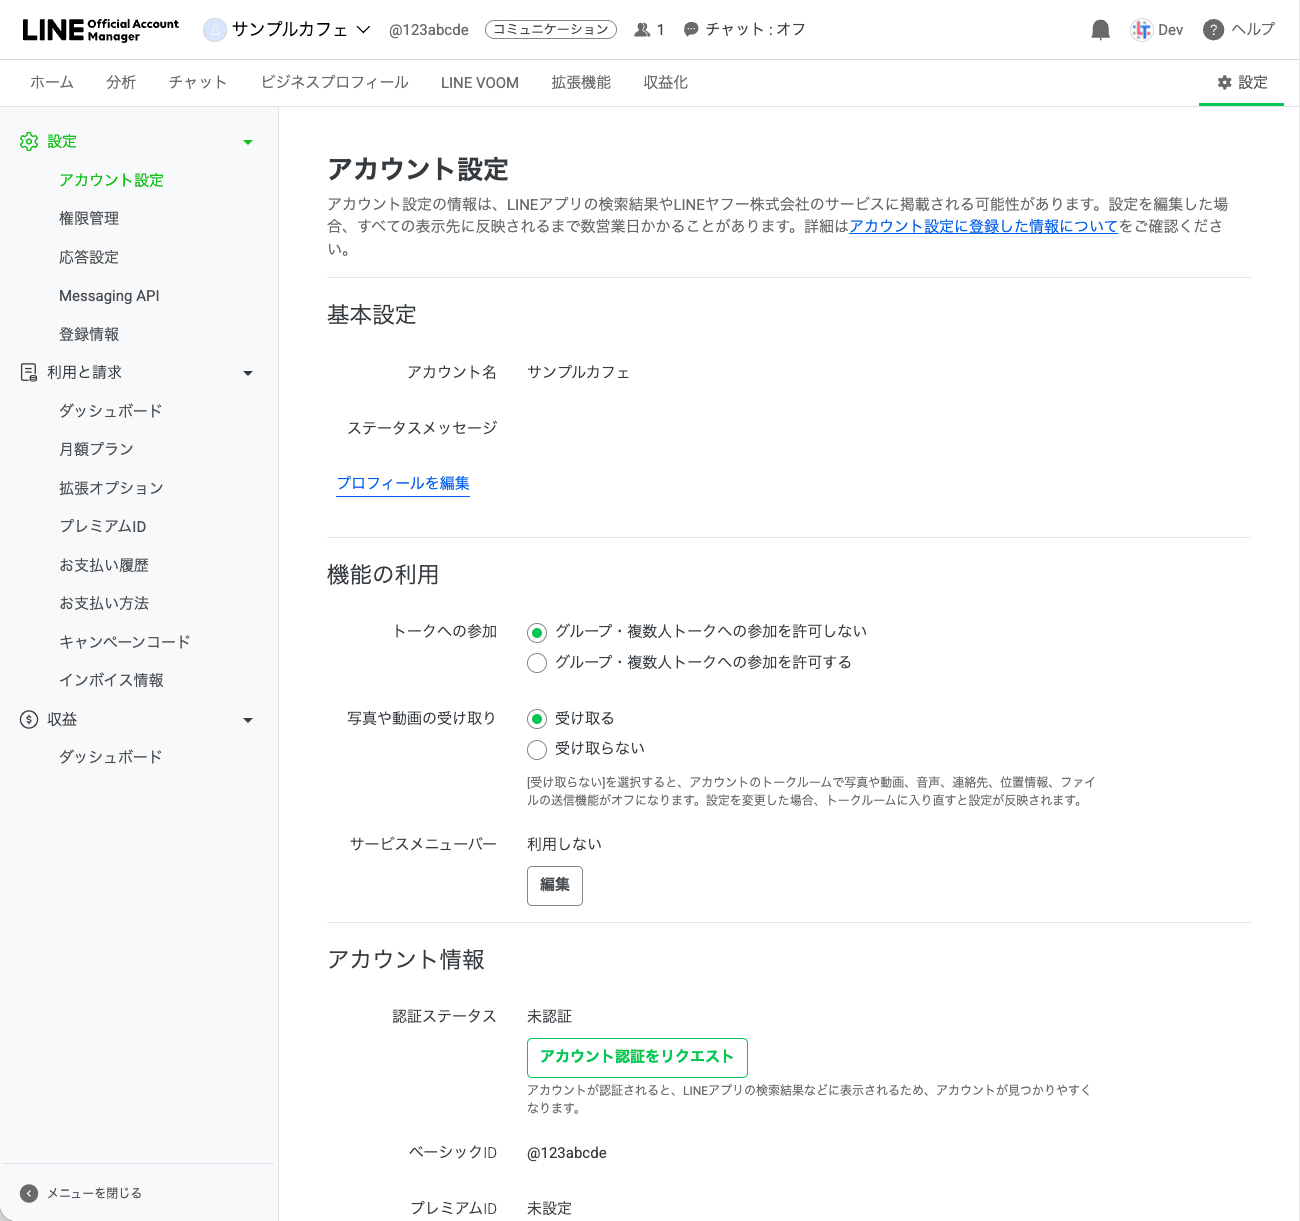The height and width of the screenshot is (1221, 1300).
Task: Click アカウント認証をリクエスト button
Action: pos(637,1057)
